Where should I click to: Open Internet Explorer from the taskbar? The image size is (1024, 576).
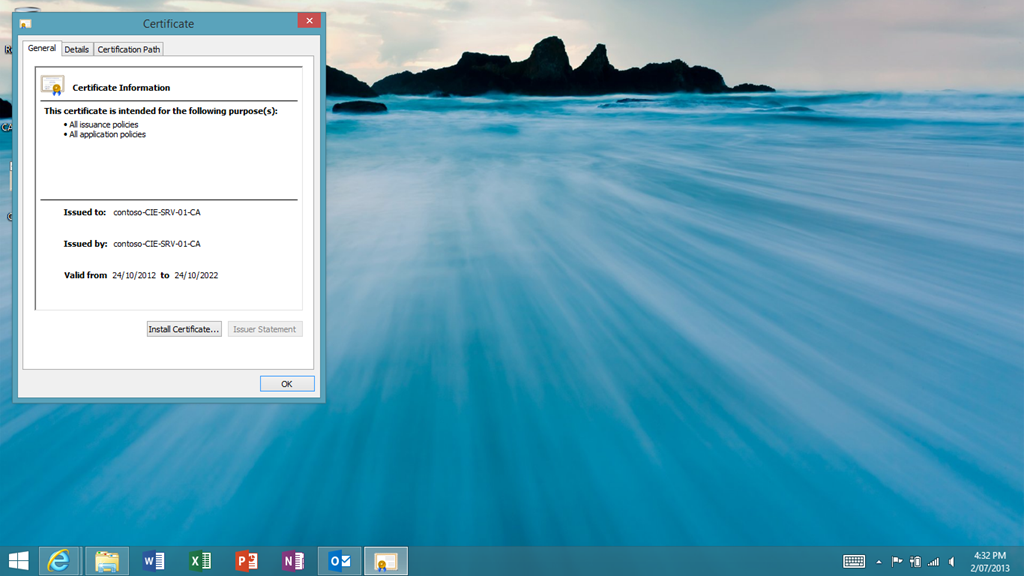60,561
